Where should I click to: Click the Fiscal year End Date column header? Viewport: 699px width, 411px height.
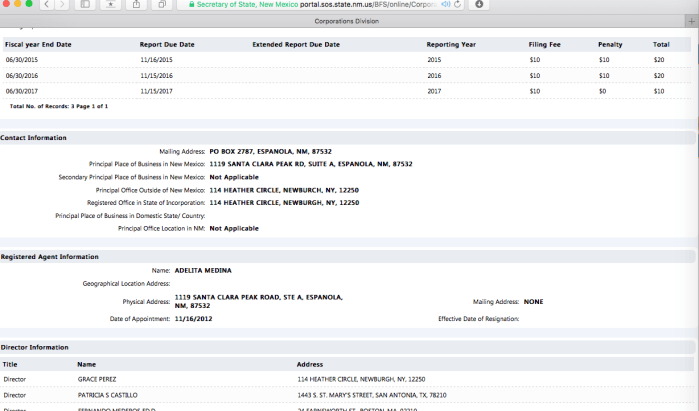tap(38, 45)
